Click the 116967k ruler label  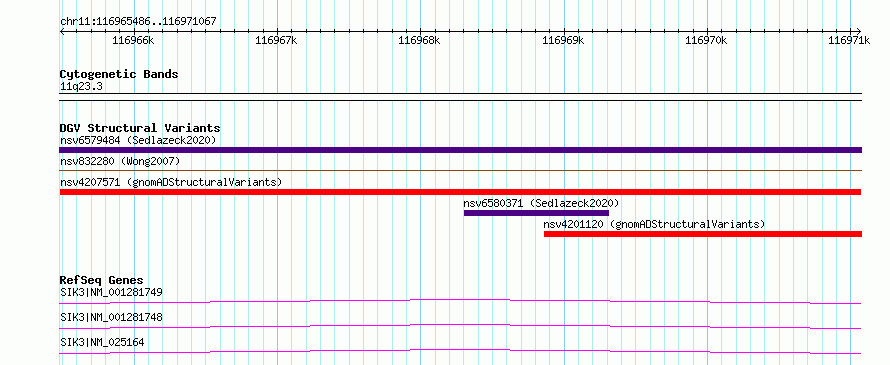(x=276, y=41)
